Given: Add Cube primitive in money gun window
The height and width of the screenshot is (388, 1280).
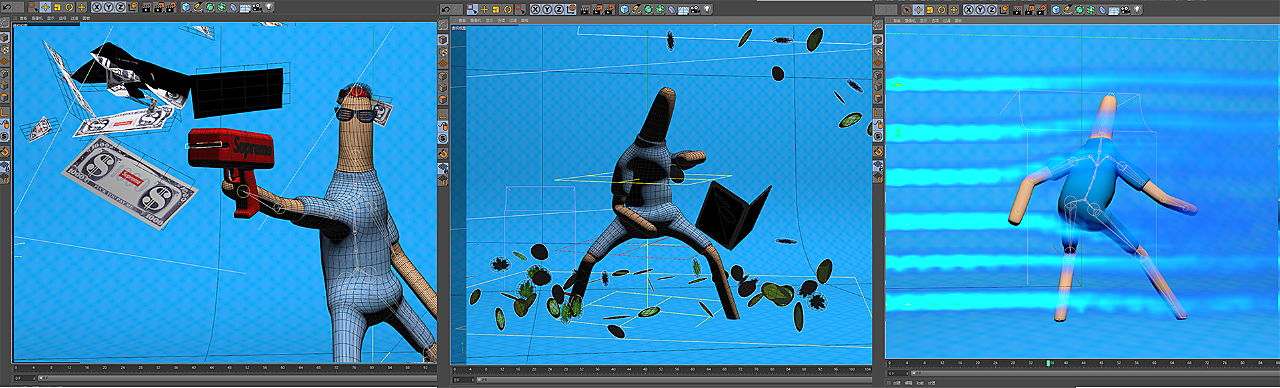Looking at the screenshot, I should pos(186,7).
